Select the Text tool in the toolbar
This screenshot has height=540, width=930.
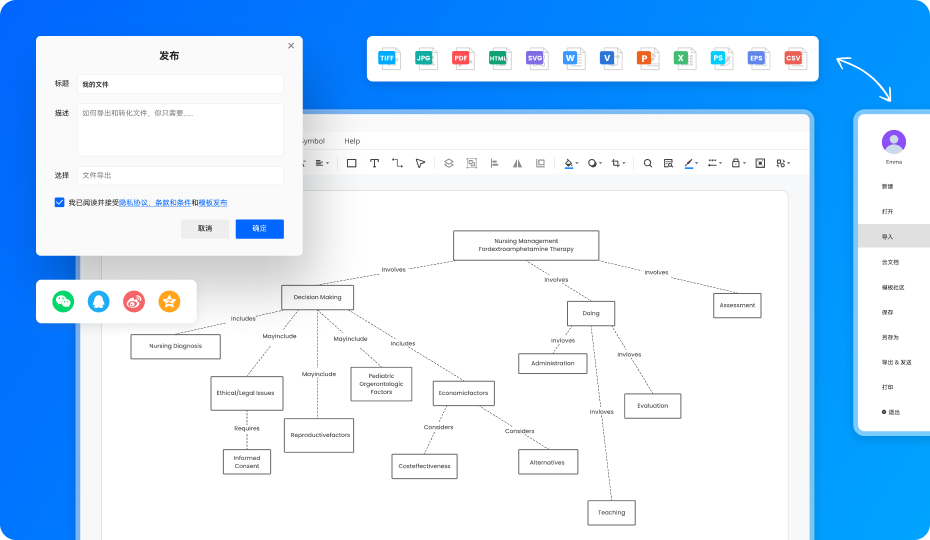374,163
